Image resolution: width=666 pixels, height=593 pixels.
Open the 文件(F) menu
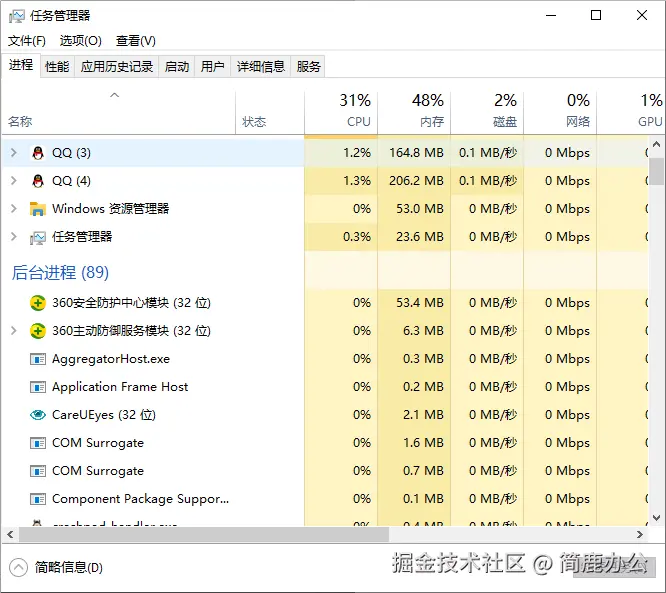(27, 41)
